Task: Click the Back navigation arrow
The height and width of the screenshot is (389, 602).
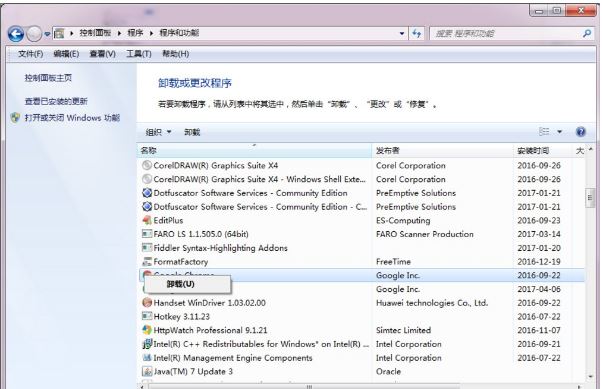Action: click(16, 34)
